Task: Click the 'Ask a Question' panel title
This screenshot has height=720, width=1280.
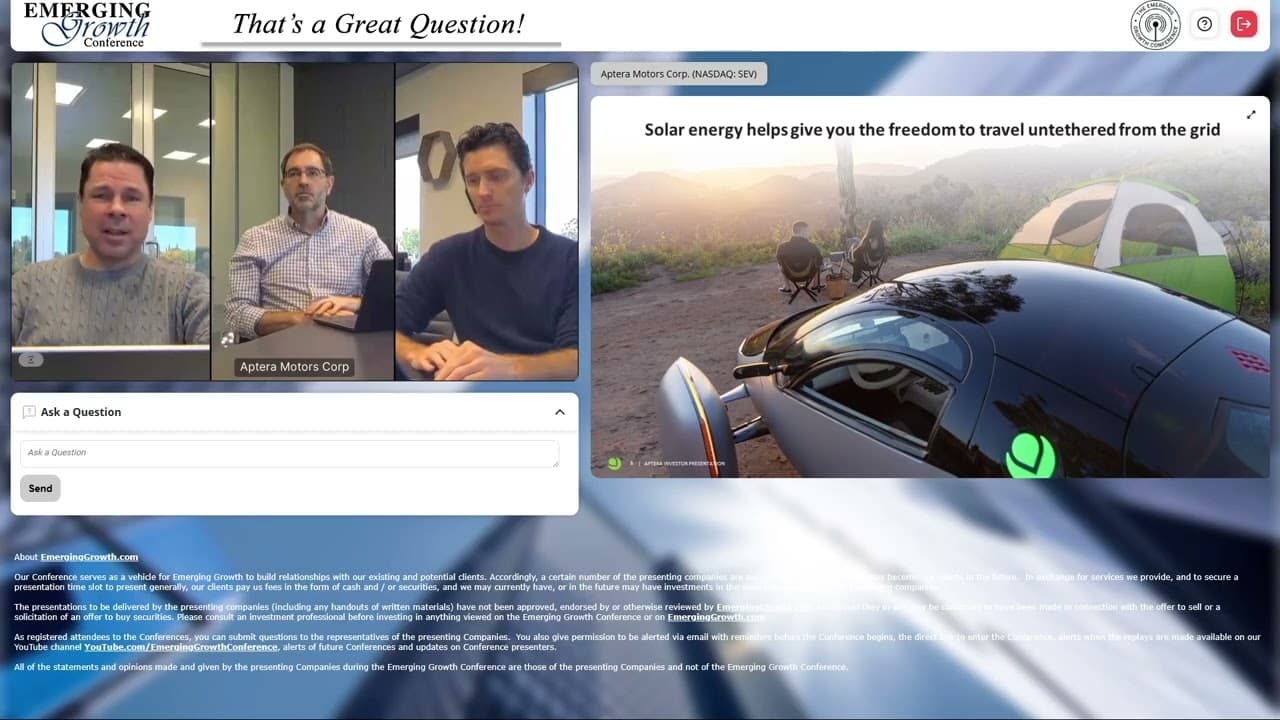Action: click(81, 412)
